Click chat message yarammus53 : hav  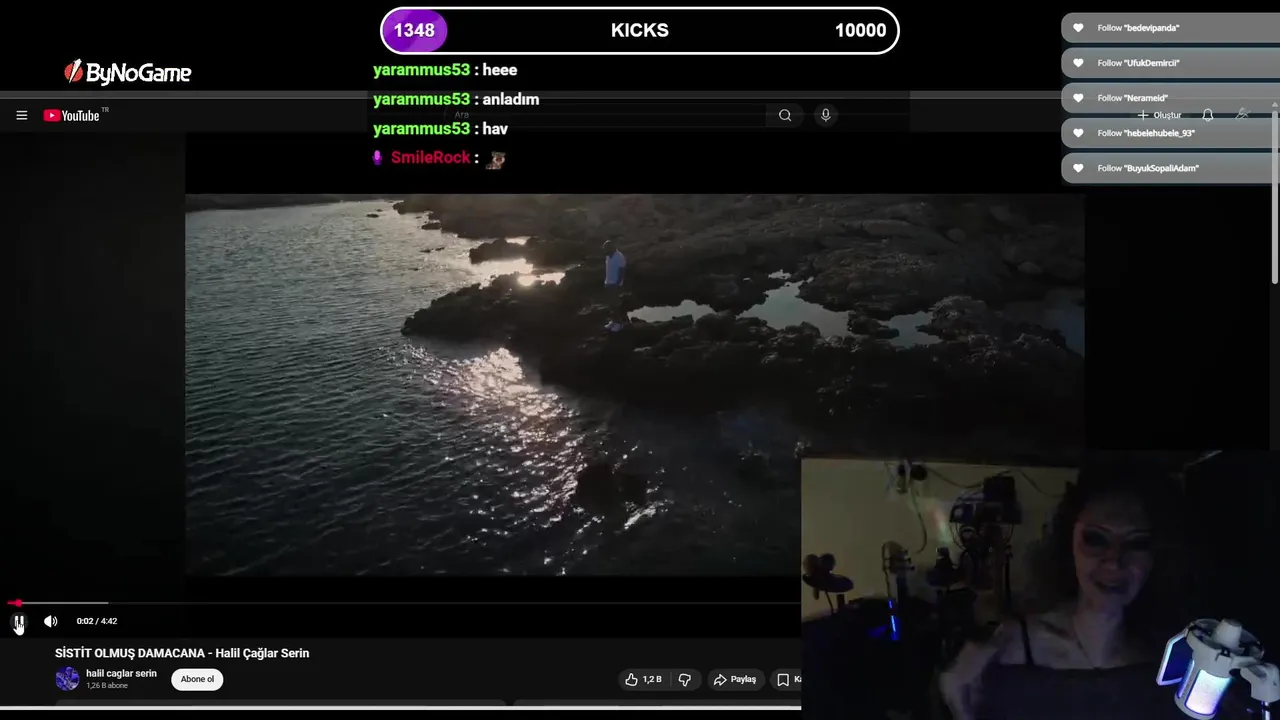coord(441,129)
